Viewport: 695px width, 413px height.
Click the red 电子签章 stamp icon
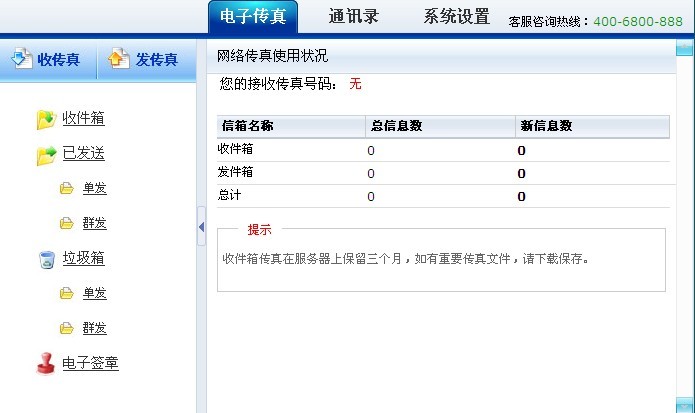[46, 363]
